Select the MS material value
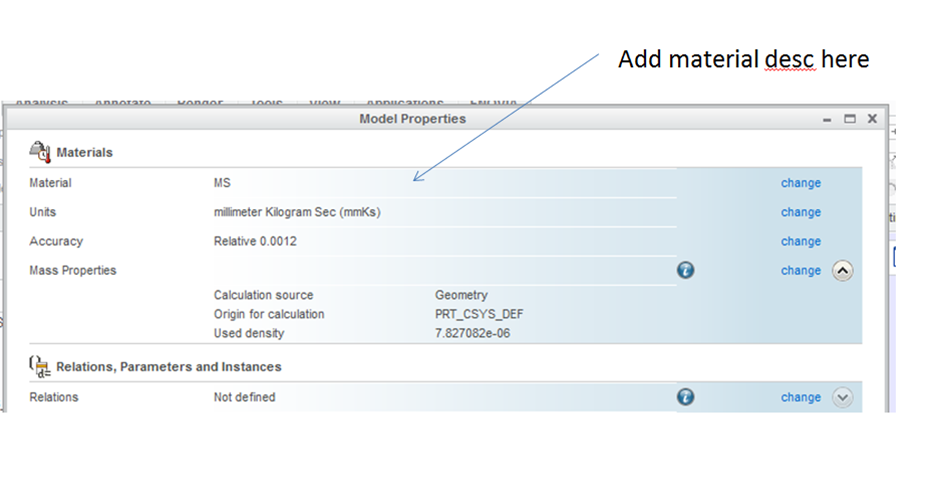This screenshot has height=482, width=938. point(222,183)
